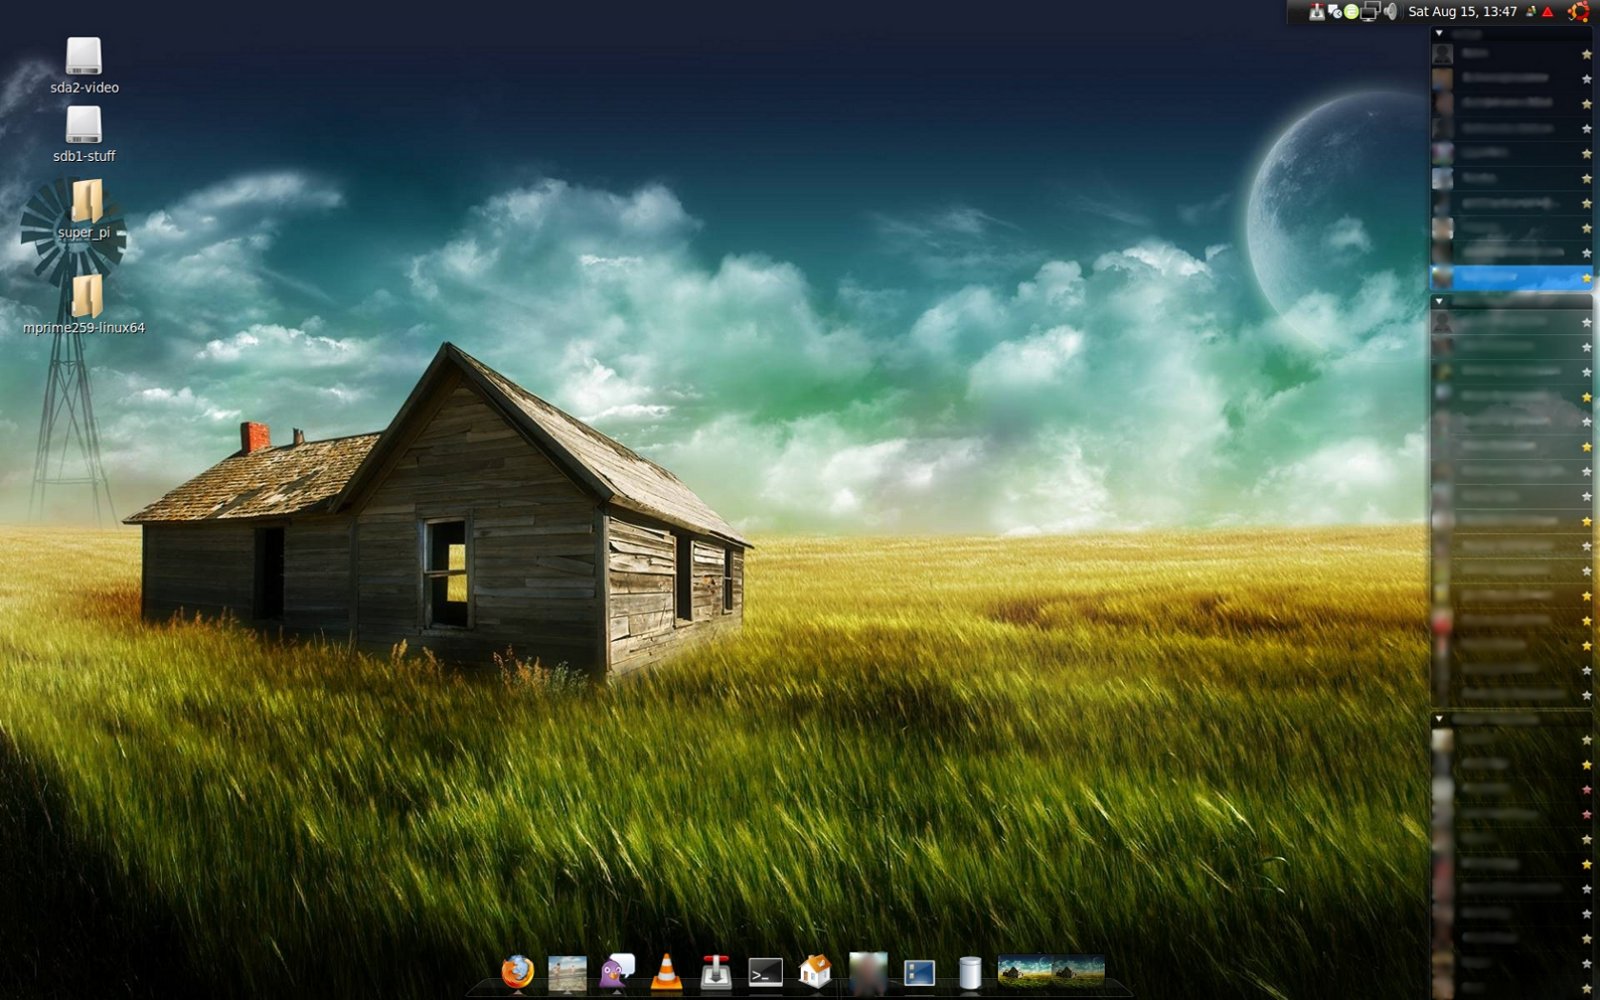Open the Ubuntu logo menu in the tray

(x=1578, y=13)
